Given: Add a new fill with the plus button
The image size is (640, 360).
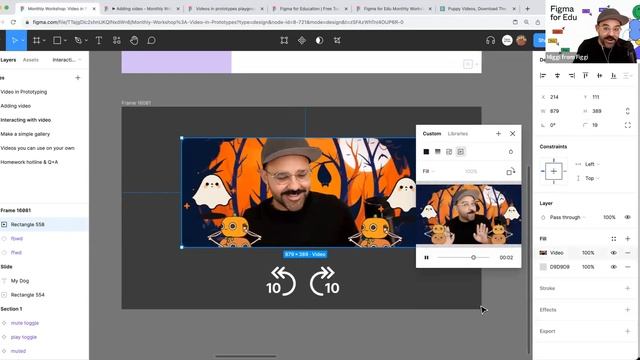Looking at the screenshot, I should point(628,239).
